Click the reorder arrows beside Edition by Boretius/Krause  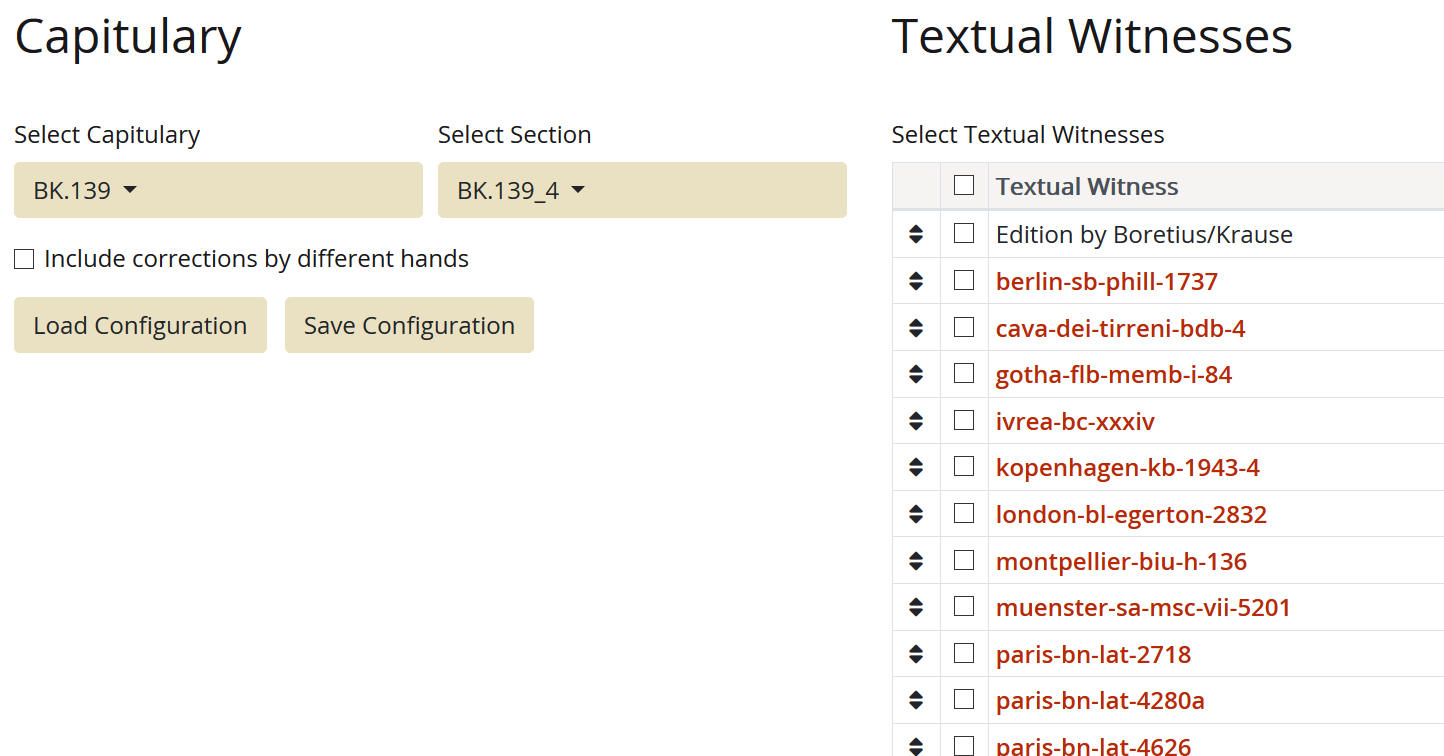[916, 234]
